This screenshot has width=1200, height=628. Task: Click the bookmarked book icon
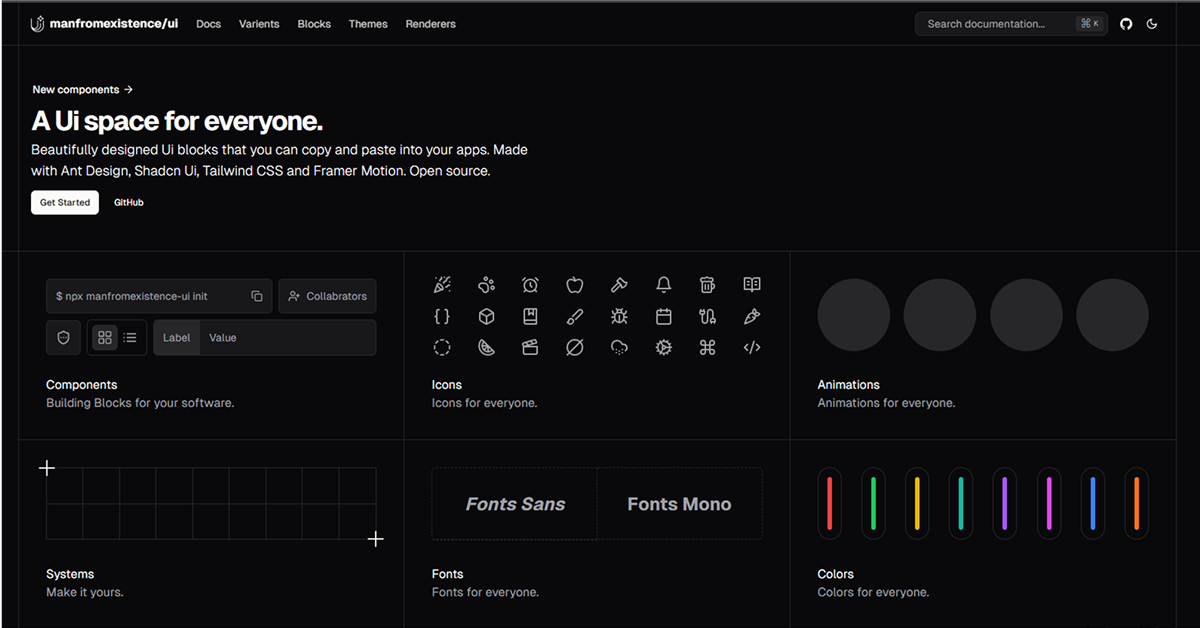pyautogui.click(x=530, y=316)
